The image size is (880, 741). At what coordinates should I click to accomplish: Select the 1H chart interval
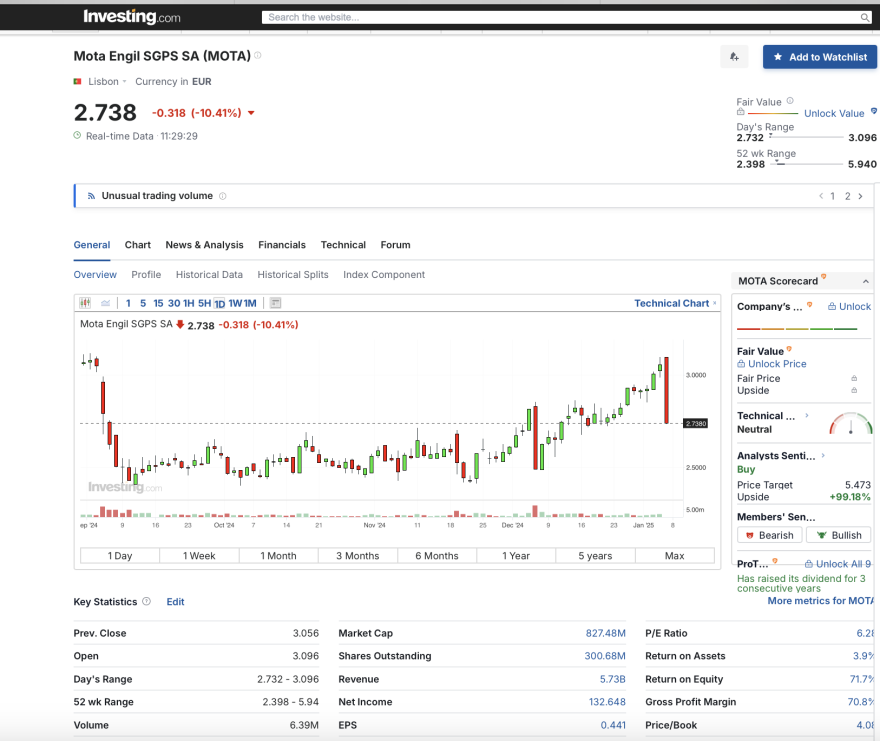click(189, 303)
